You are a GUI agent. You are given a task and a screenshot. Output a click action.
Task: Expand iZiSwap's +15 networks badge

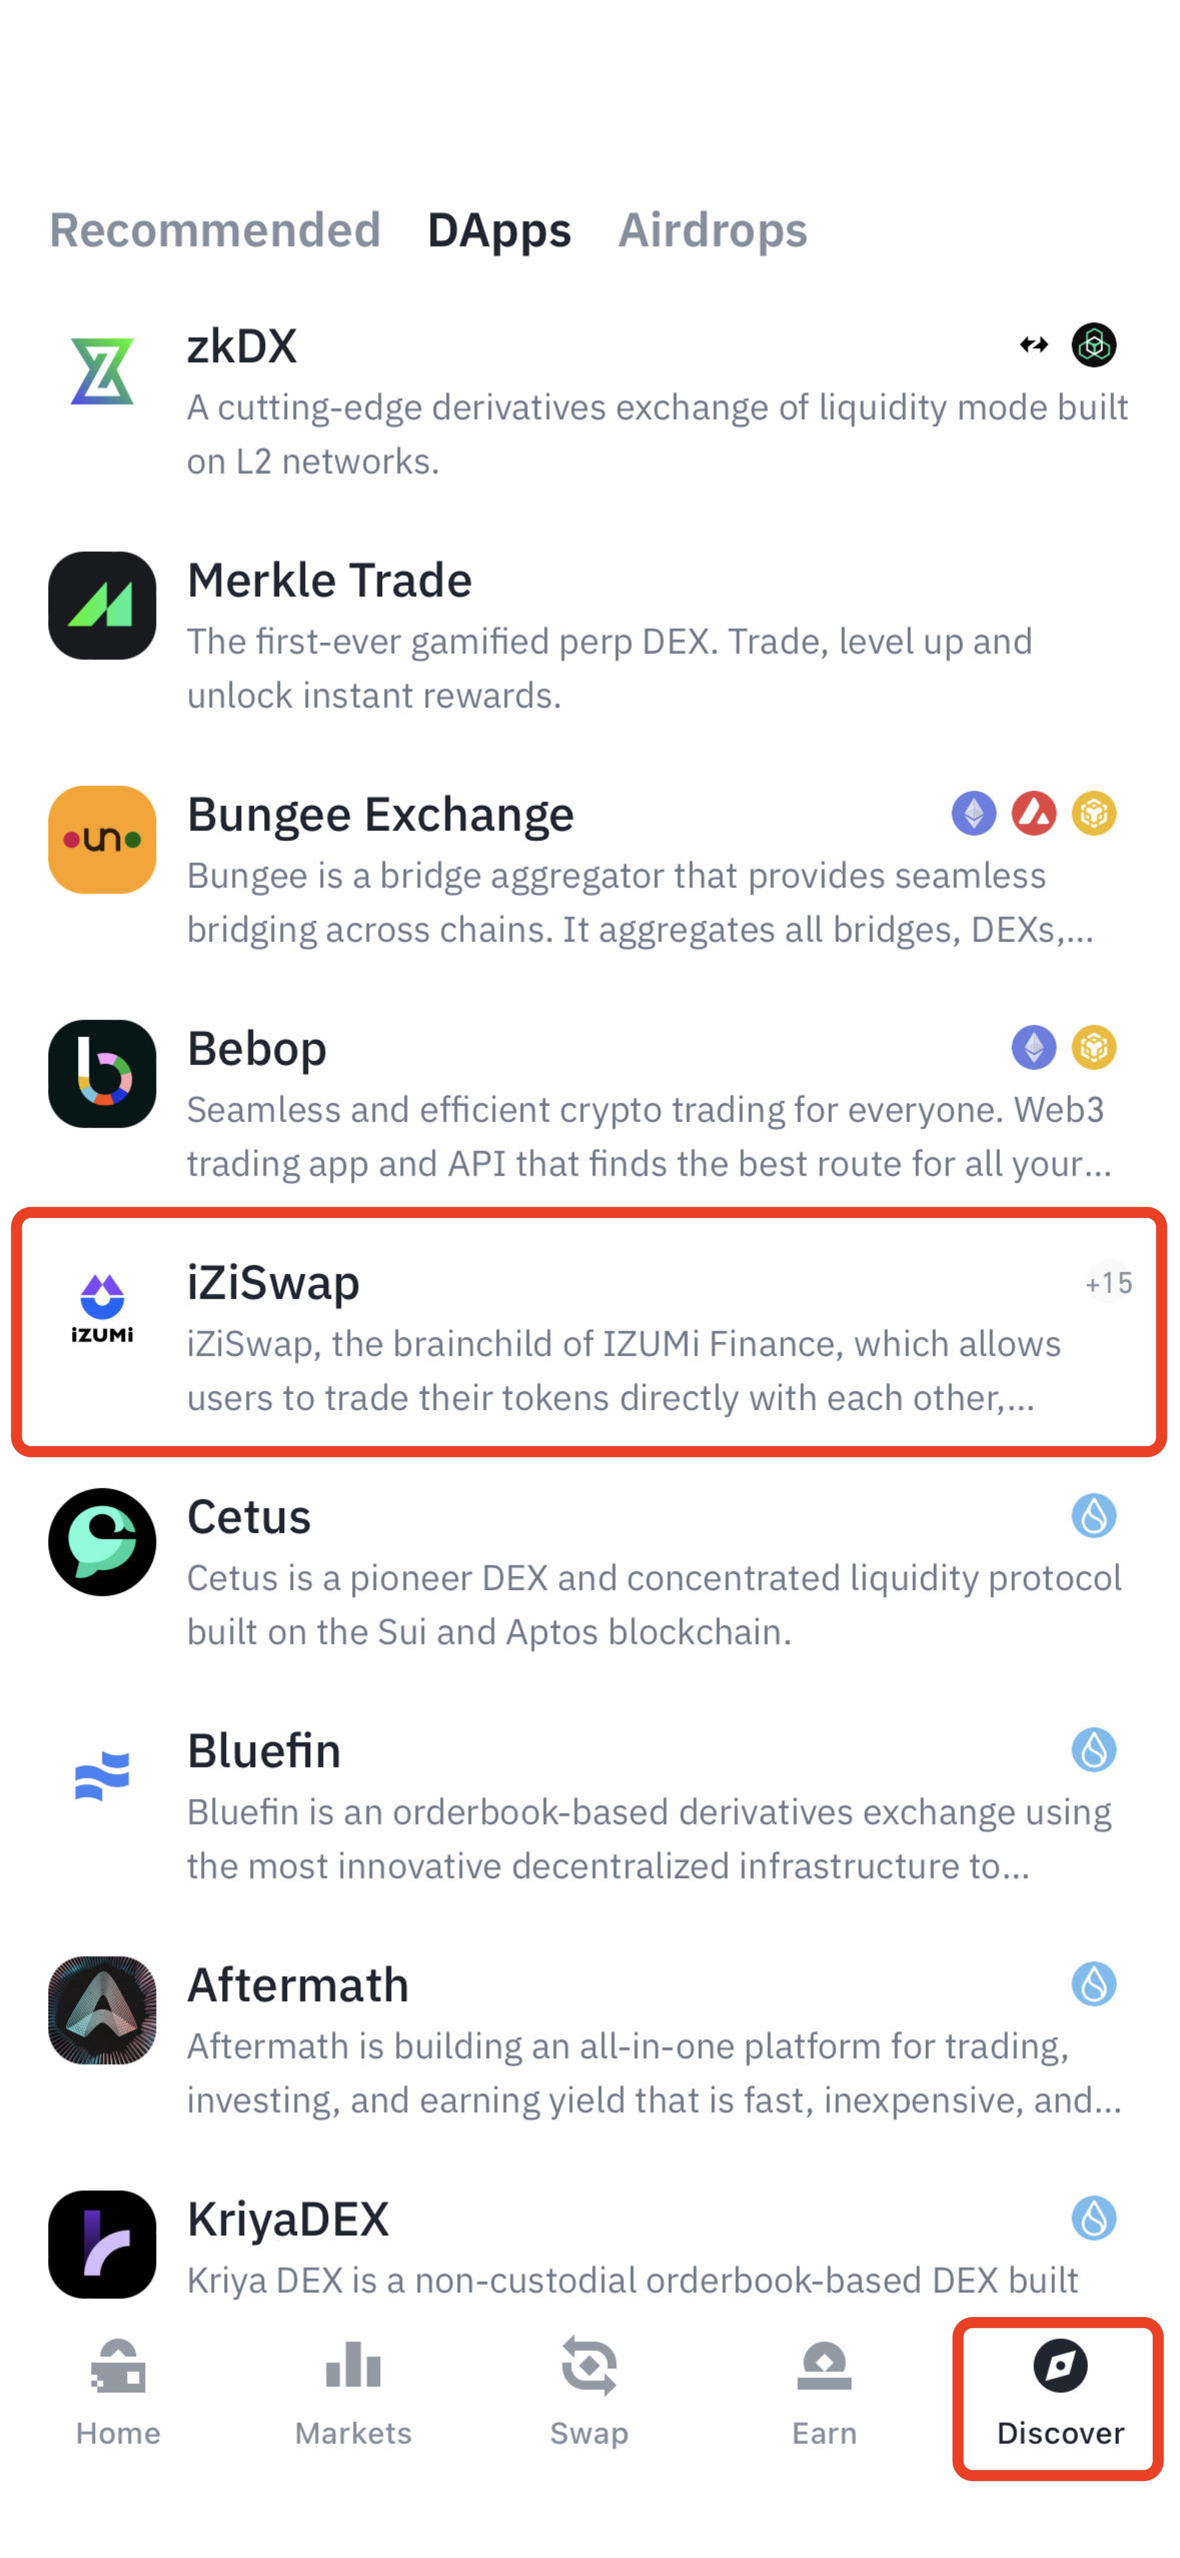tap(1108, 1282)
